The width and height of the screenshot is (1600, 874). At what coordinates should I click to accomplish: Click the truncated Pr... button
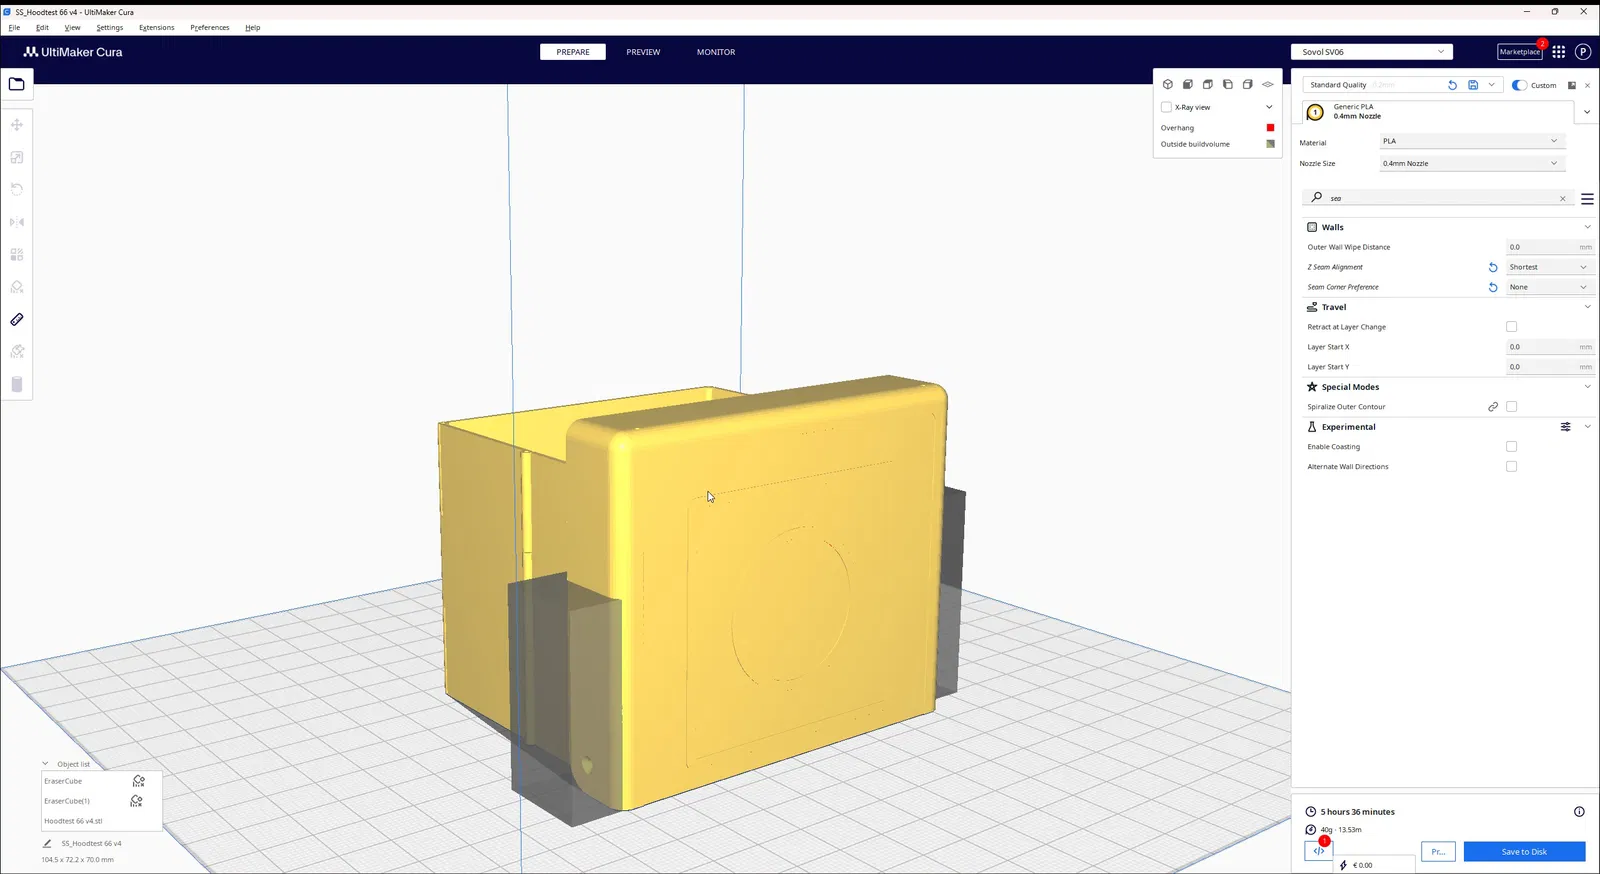point(1438,852)
